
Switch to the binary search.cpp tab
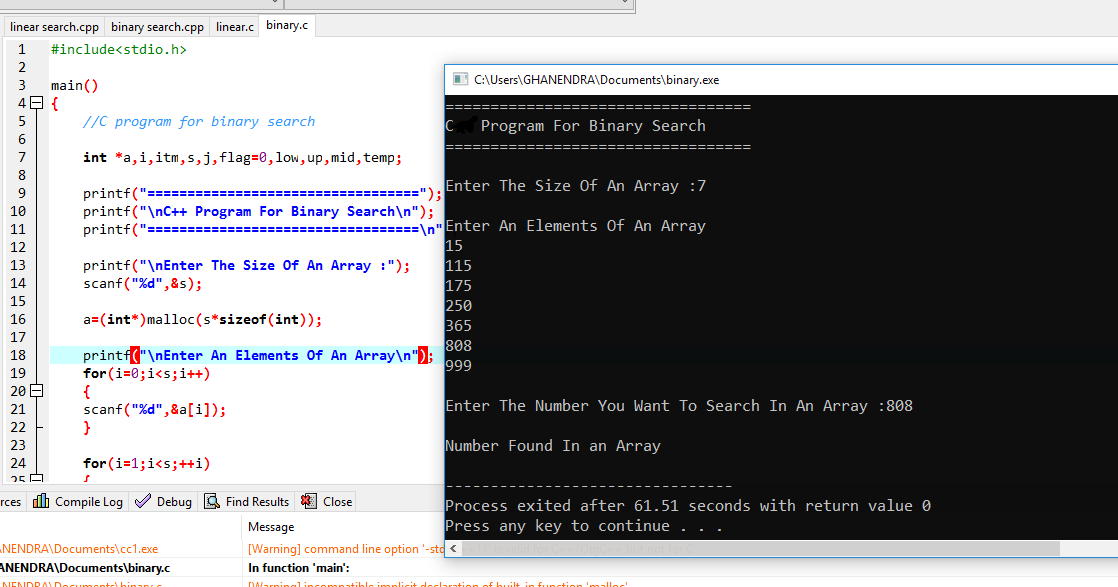(x=157, y=26)
